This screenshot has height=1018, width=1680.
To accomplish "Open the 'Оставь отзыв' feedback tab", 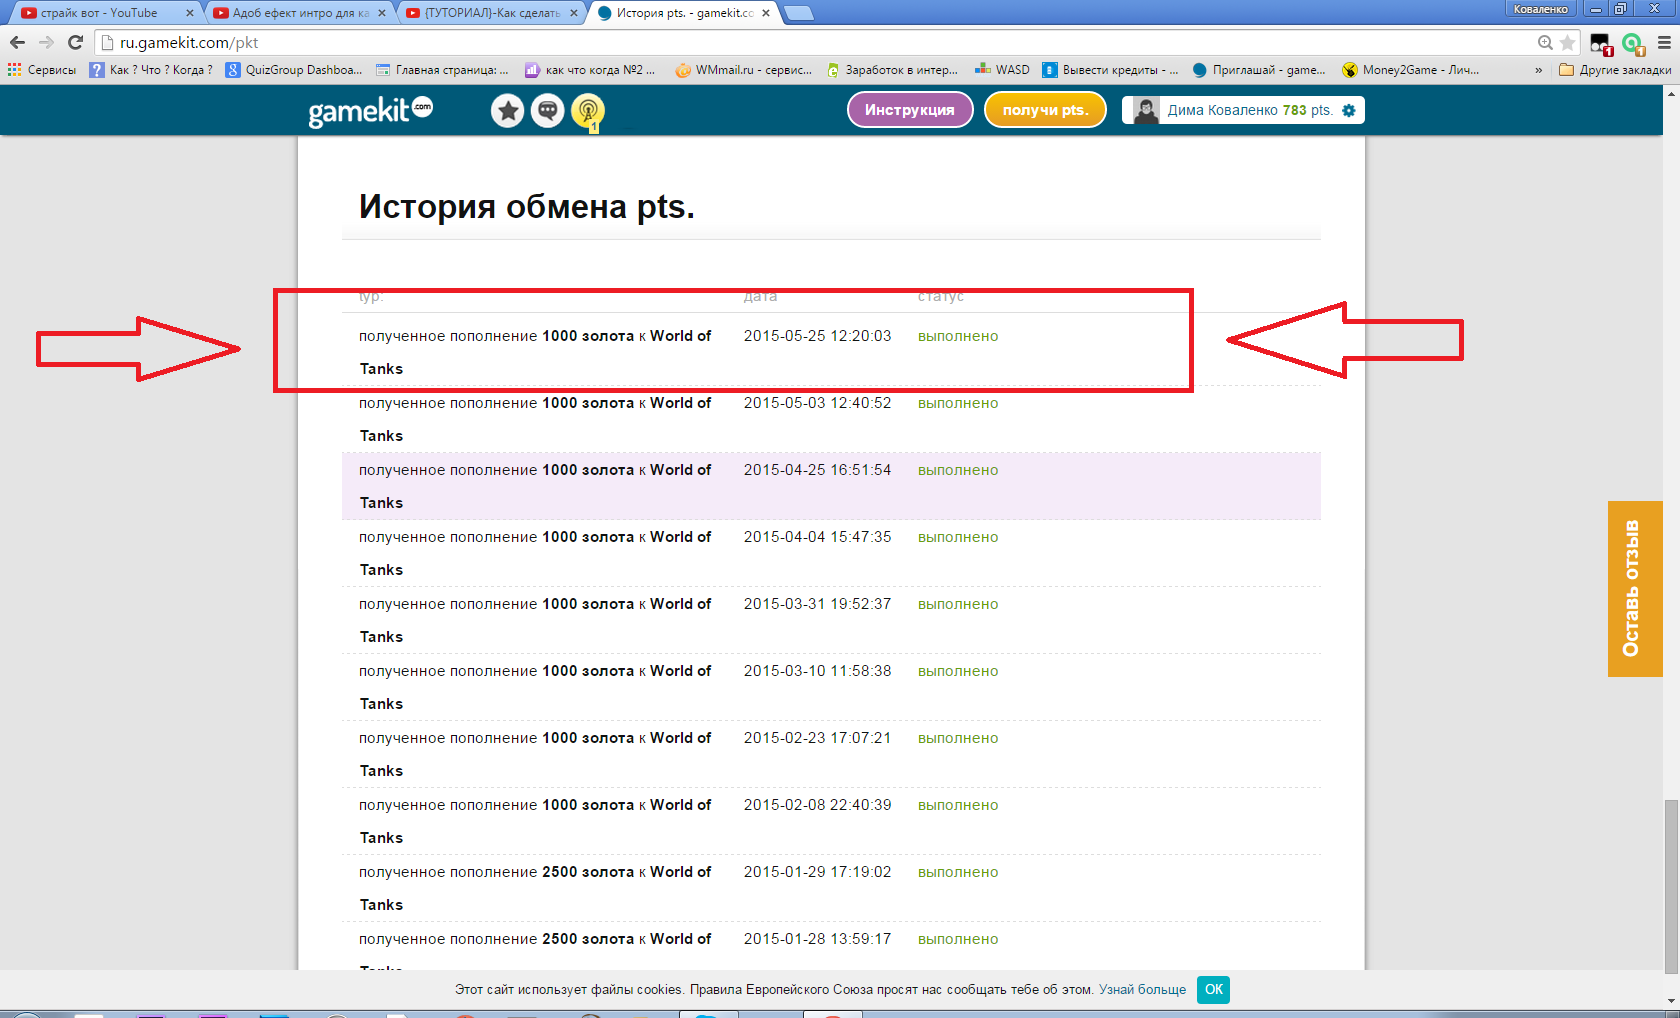I will tap(1635, 589).
